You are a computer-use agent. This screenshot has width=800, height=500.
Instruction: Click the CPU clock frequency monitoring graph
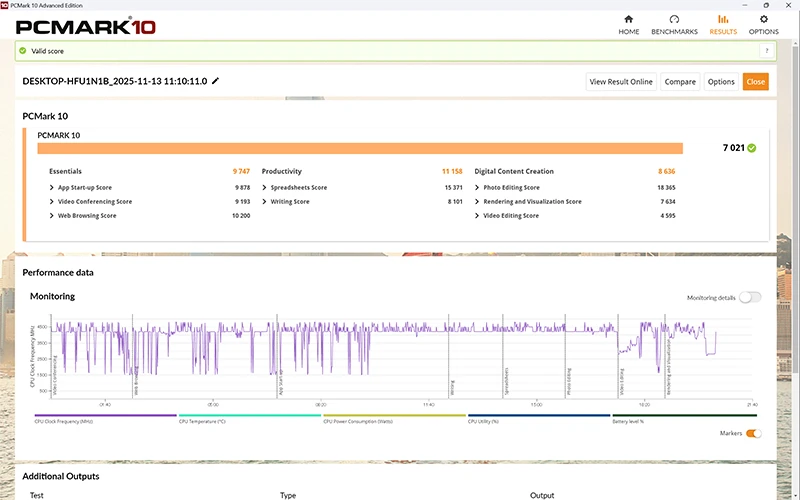[400, 355]
